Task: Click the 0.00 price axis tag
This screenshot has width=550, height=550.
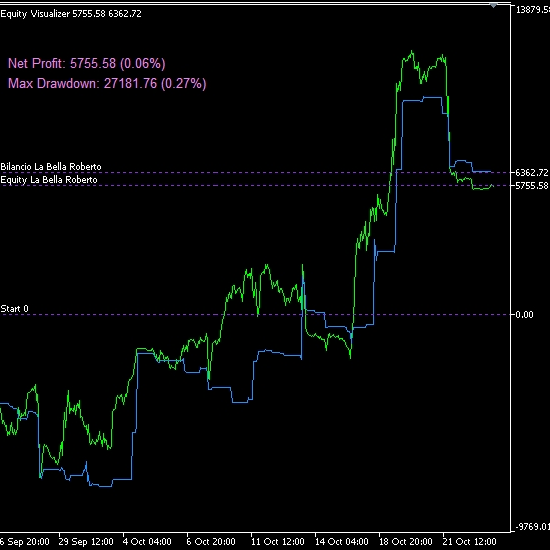Action: [524, 315]
